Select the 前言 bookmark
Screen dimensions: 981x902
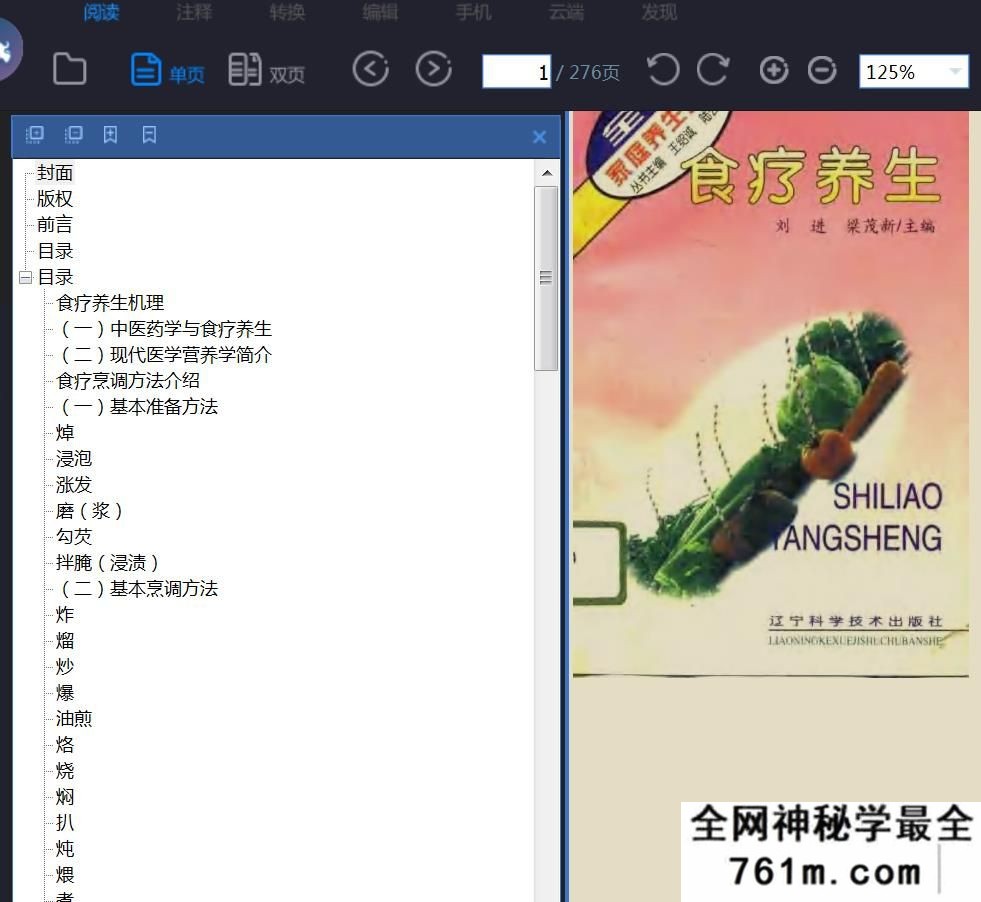point(55,225)
